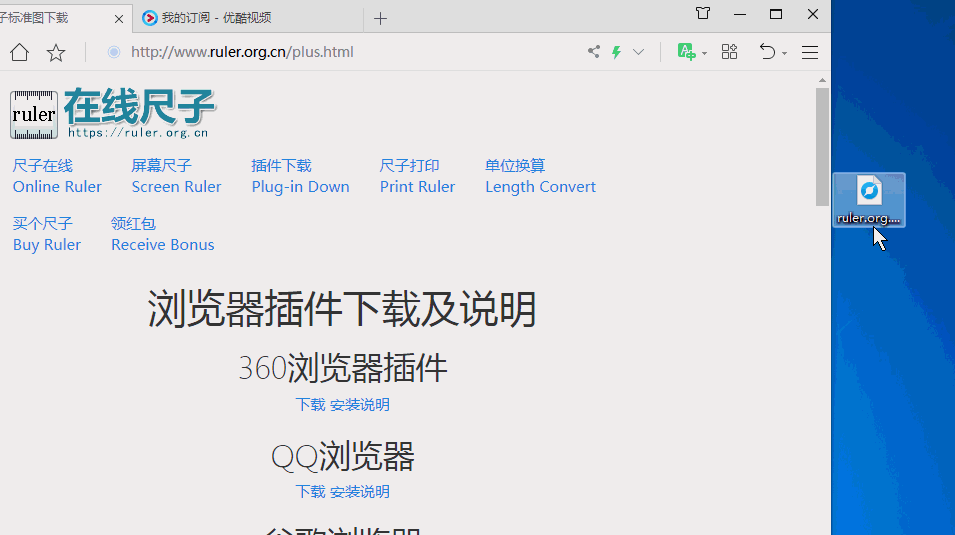Screen dimensions: 955x535
Task: Toggle the green lightning speed mode icon
Action: point(616,52)
